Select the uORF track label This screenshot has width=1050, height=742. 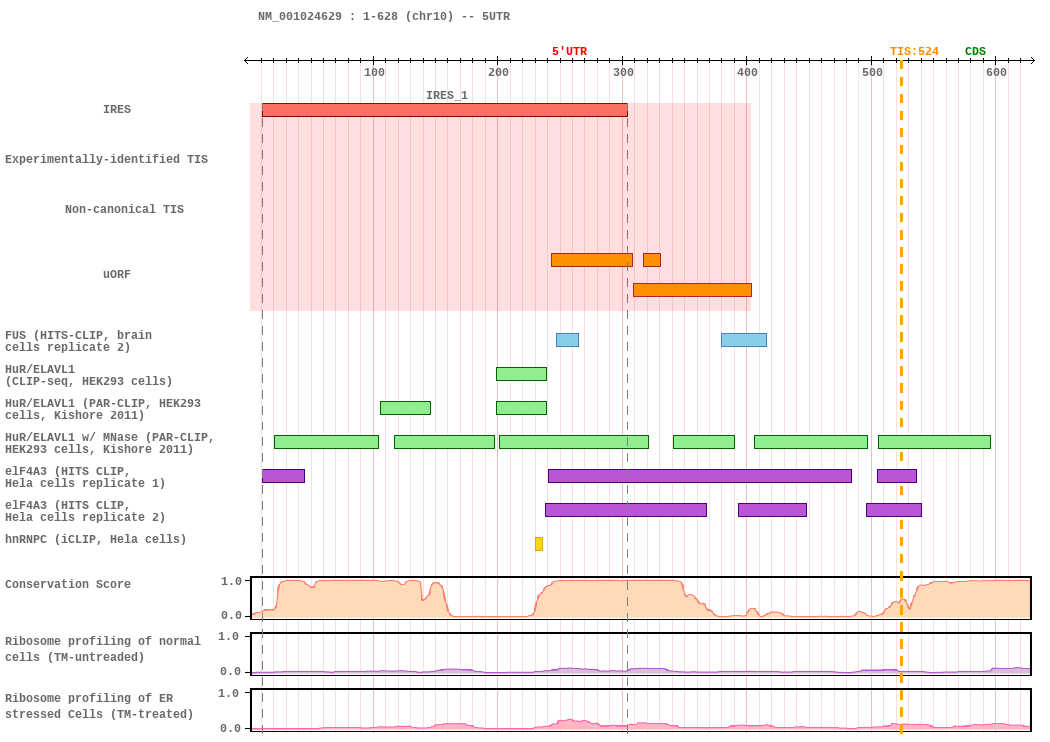(117, 275)
